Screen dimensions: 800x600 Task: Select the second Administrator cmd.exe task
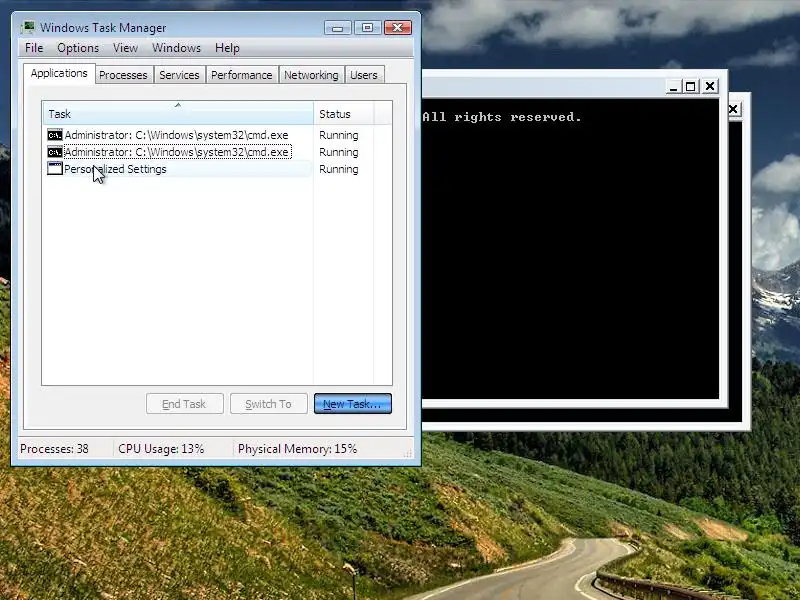(178, 152)
